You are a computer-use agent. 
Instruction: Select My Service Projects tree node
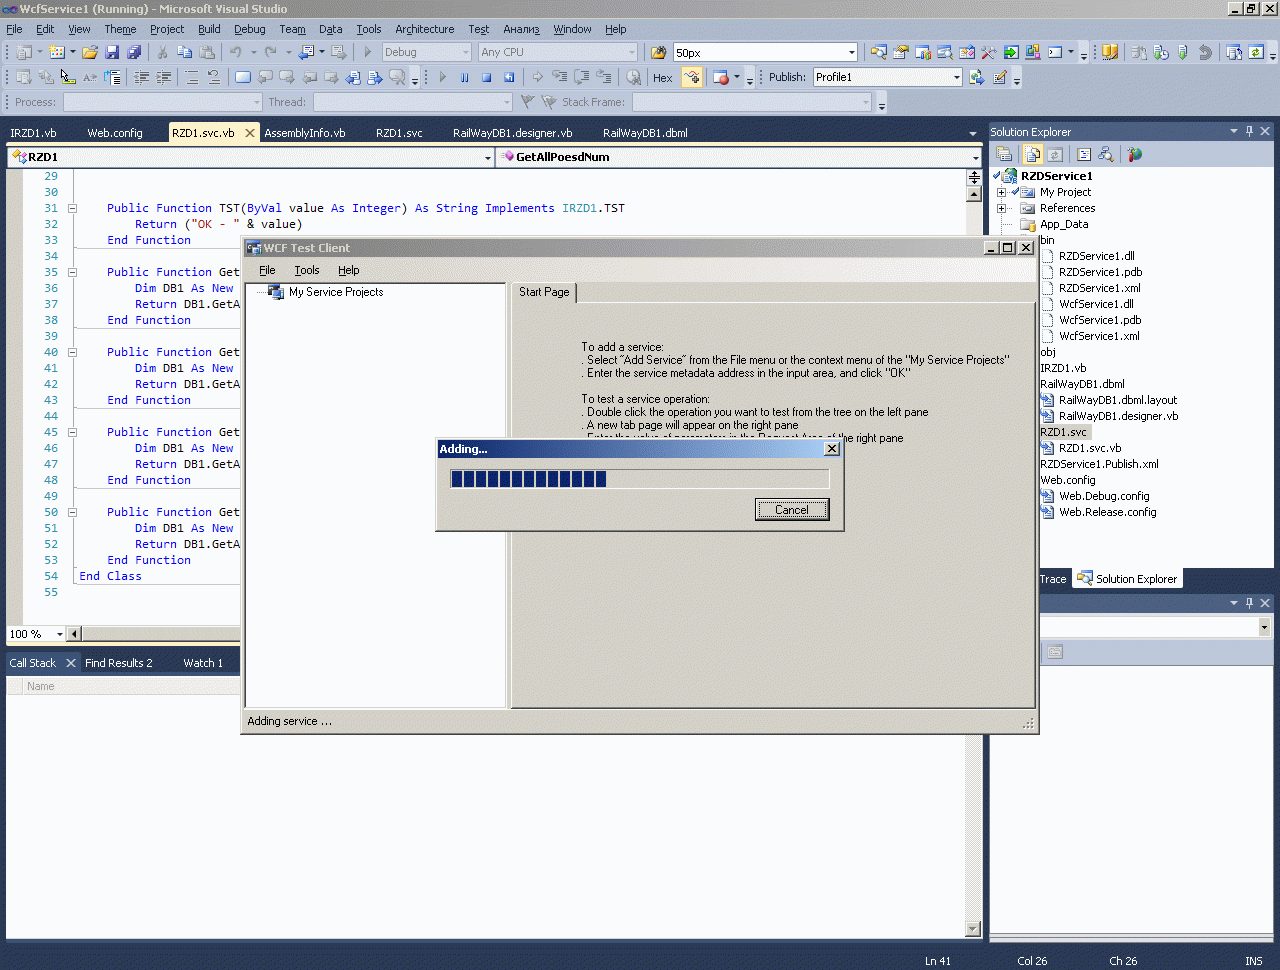[x=335, y=292]
